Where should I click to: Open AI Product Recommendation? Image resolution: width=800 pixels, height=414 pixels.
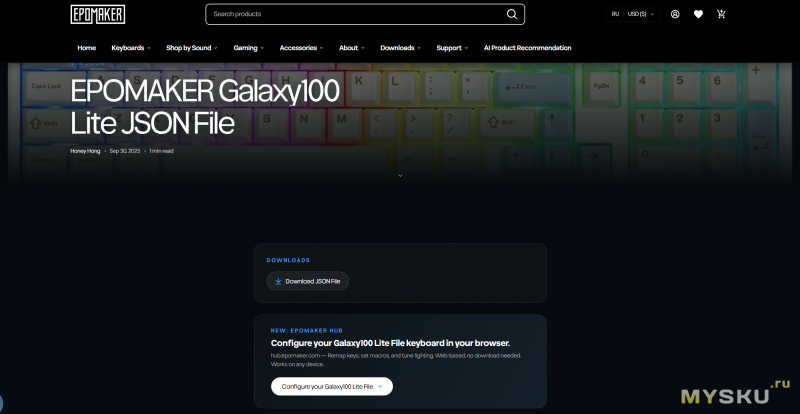click(x=528, y=48)
